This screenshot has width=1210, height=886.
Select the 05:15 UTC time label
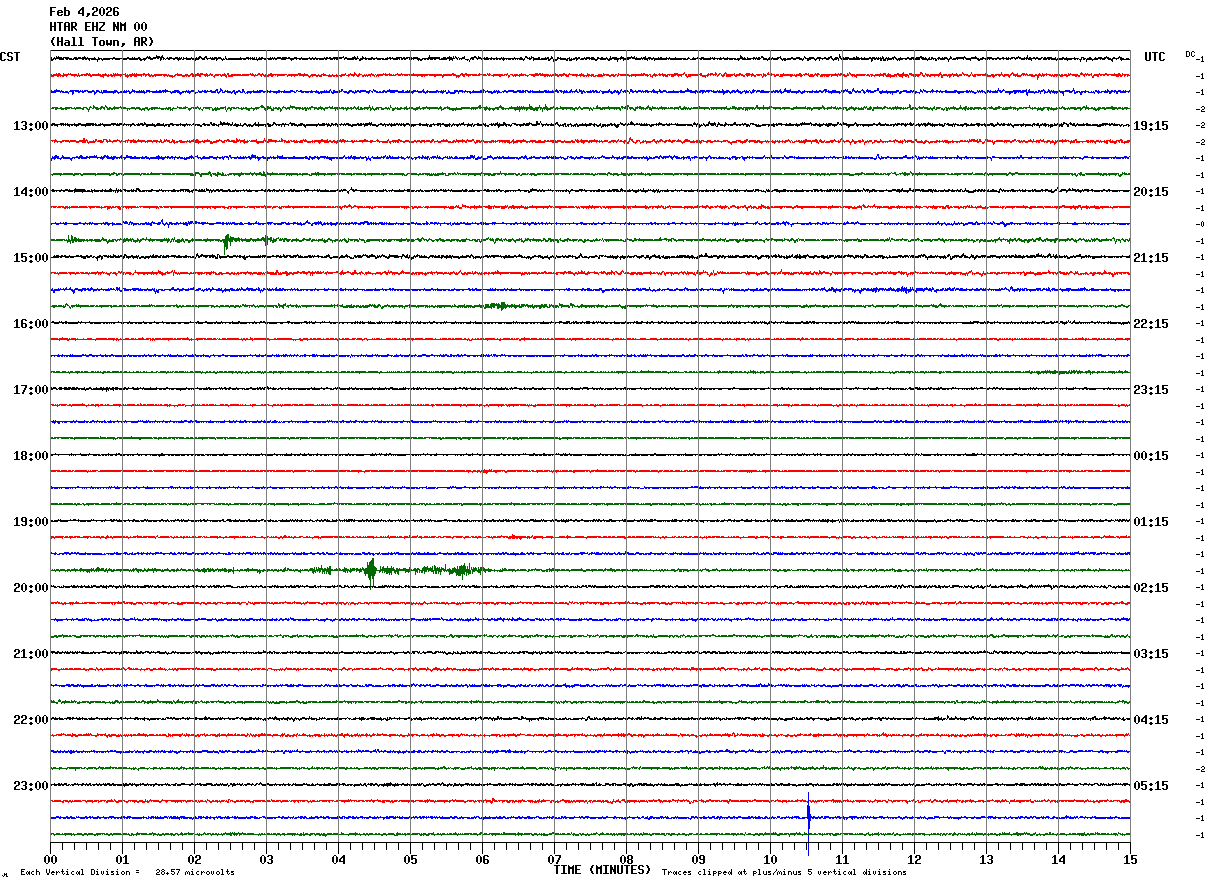tap(1150, 786)
